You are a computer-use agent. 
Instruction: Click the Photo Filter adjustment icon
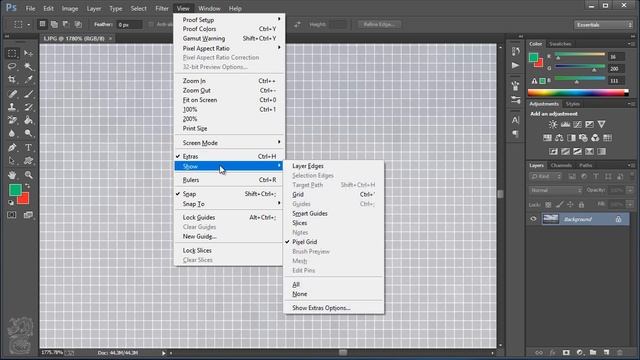point(583,138)
